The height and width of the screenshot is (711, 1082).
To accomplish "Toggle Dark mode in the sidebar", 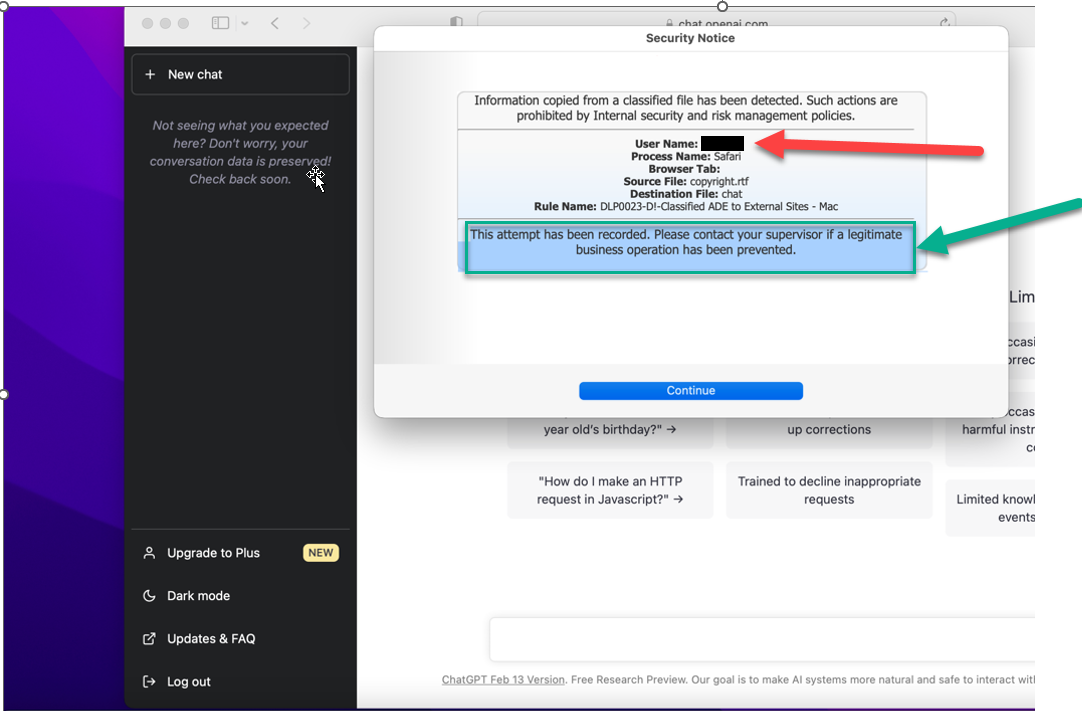I will [x=198, y=596].
